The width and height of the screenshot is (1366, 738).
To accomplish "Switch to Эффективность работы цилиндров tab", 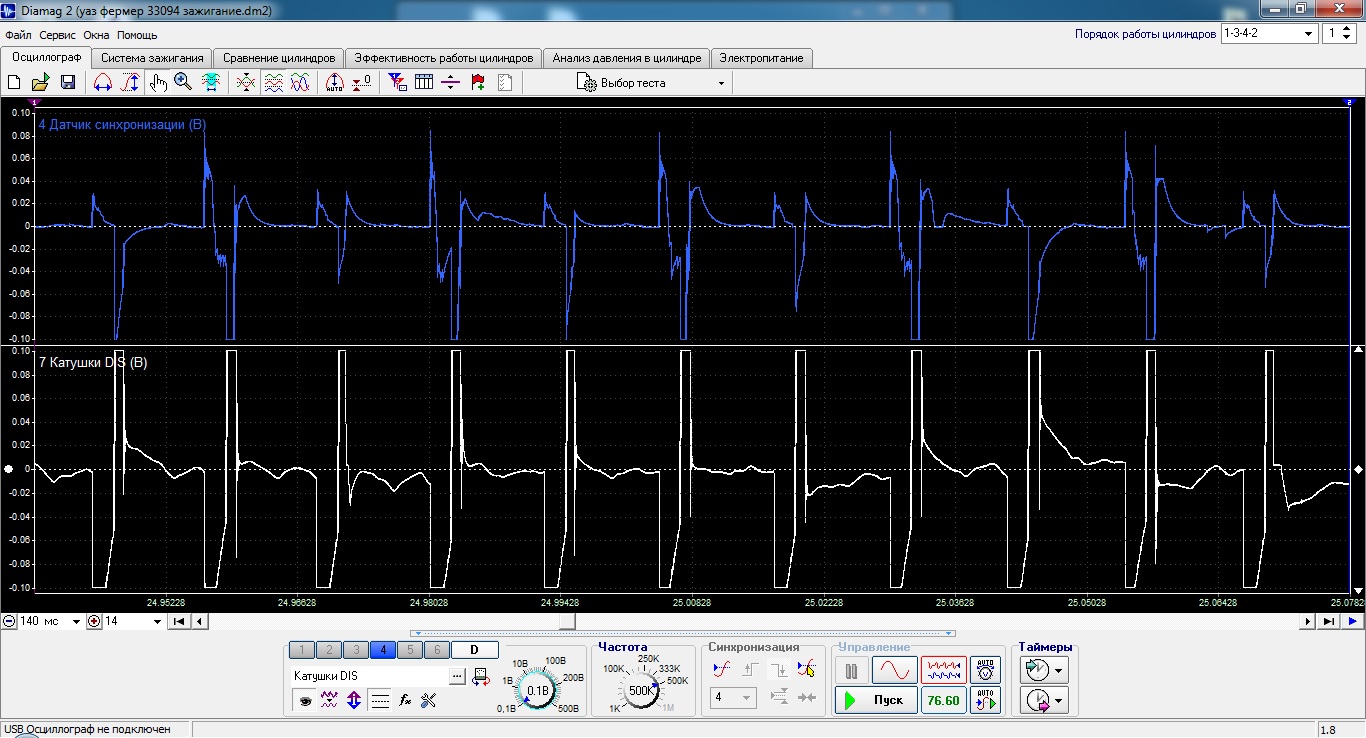I will (445, 58).
